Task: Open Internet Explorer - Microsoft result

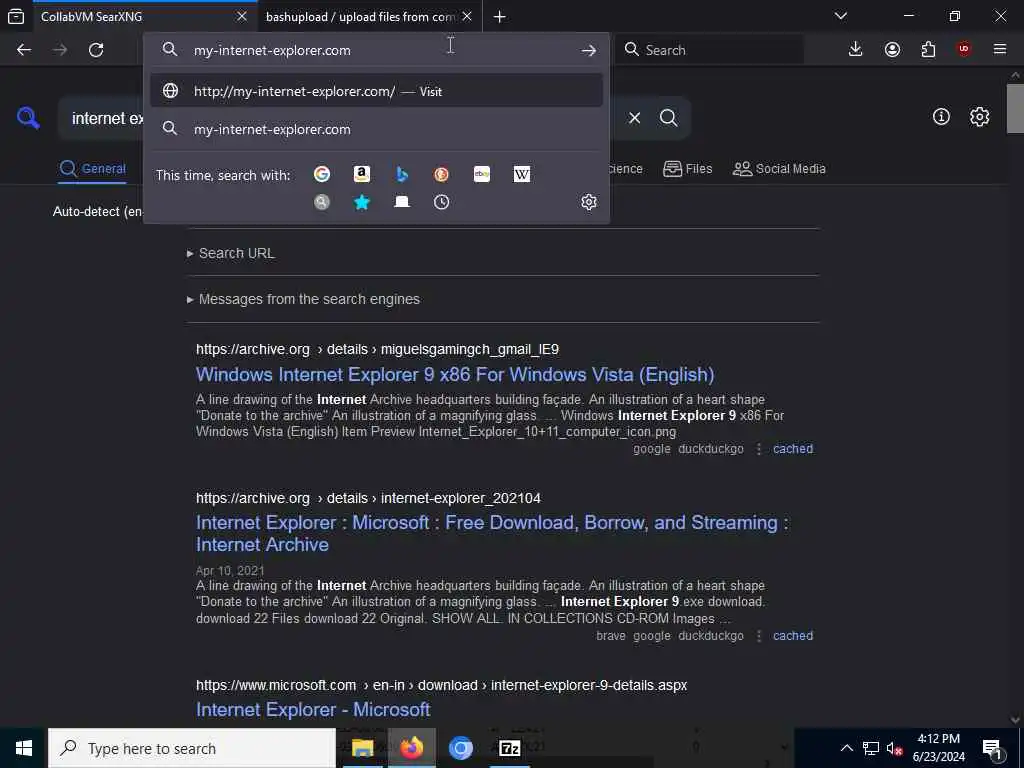Action: 313,709
